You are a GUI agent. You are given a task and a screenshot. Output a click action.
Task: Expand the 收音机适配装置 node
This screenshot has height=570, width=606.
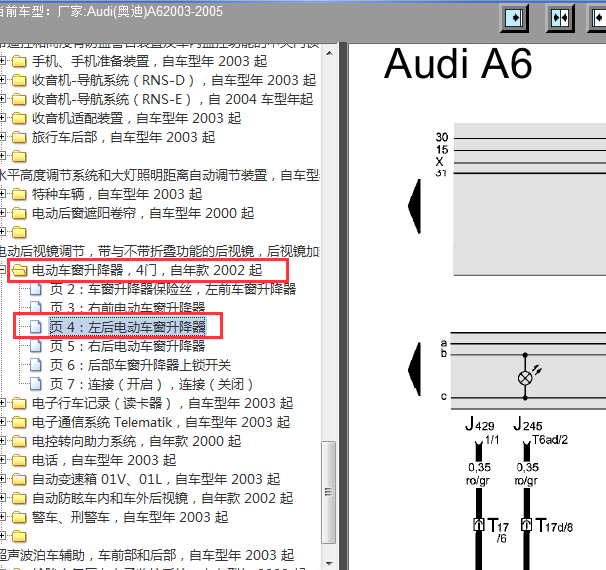point(2,118)
